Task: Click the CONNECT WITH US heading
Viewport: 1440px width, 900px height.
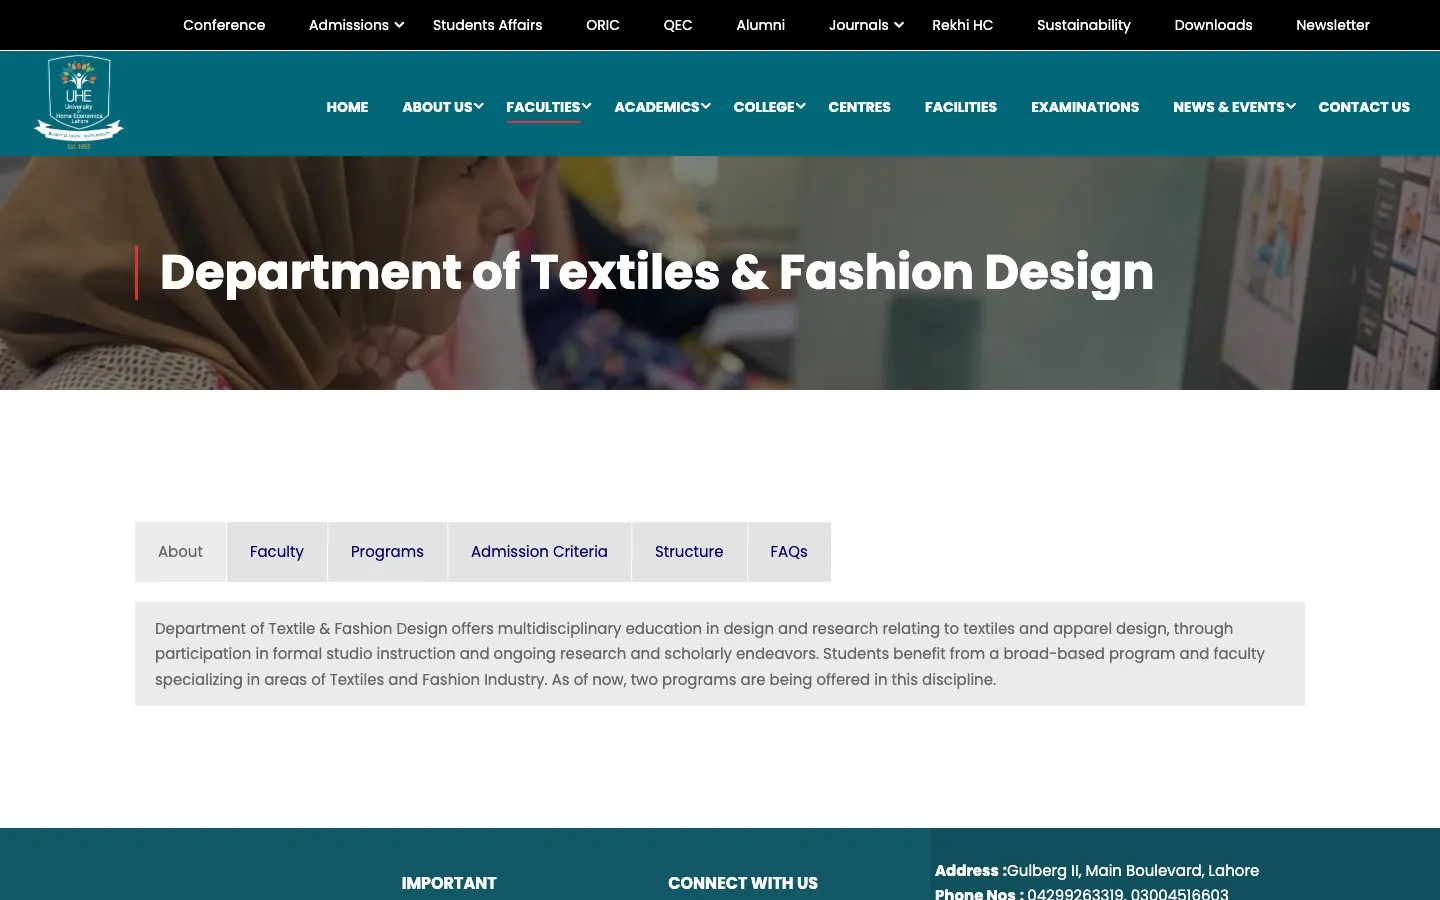Action: [743, 883]
